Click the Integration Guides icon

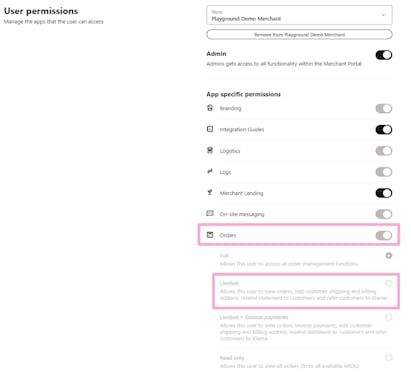click(x=210, y=129)
